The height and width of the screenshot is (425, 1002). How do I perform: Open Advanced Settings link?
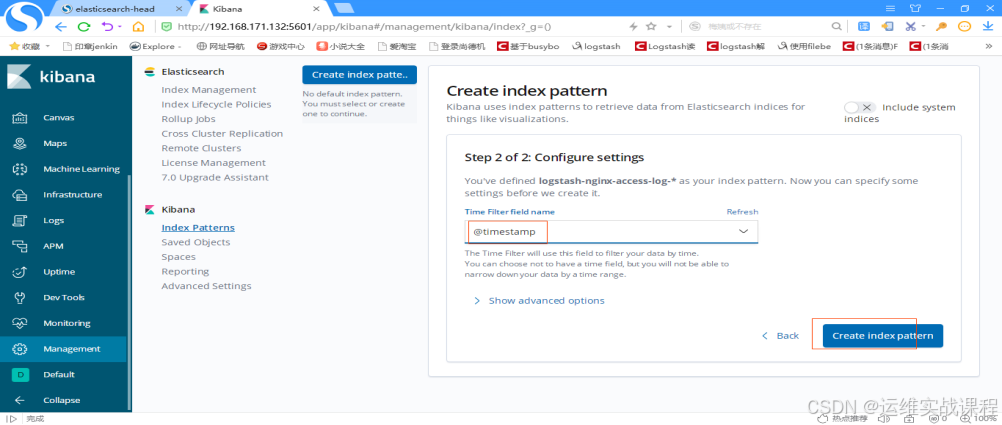[206, 286]
